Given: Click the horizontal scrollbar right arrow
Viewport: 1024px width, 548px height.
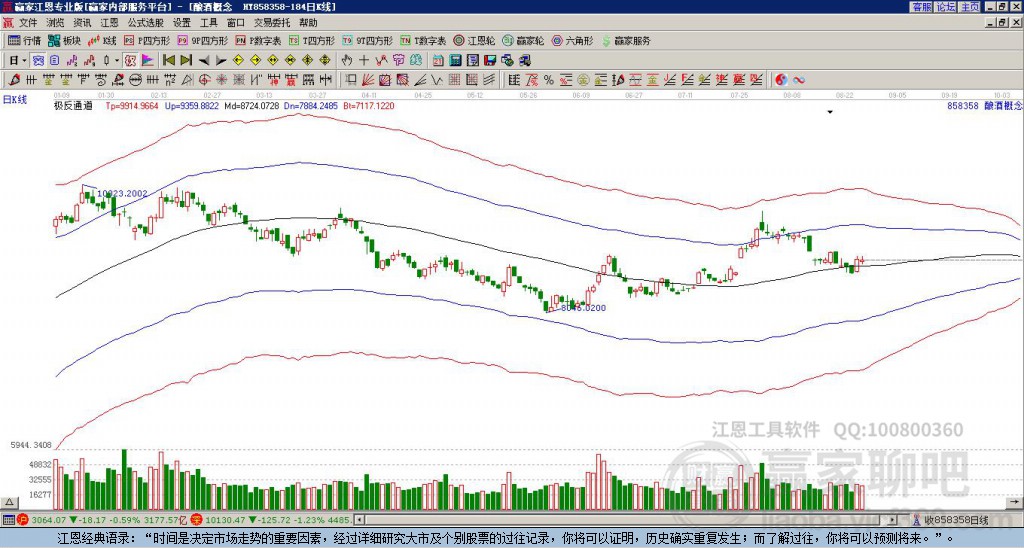Looking at the screenshot, I should [x=893, y=520].
